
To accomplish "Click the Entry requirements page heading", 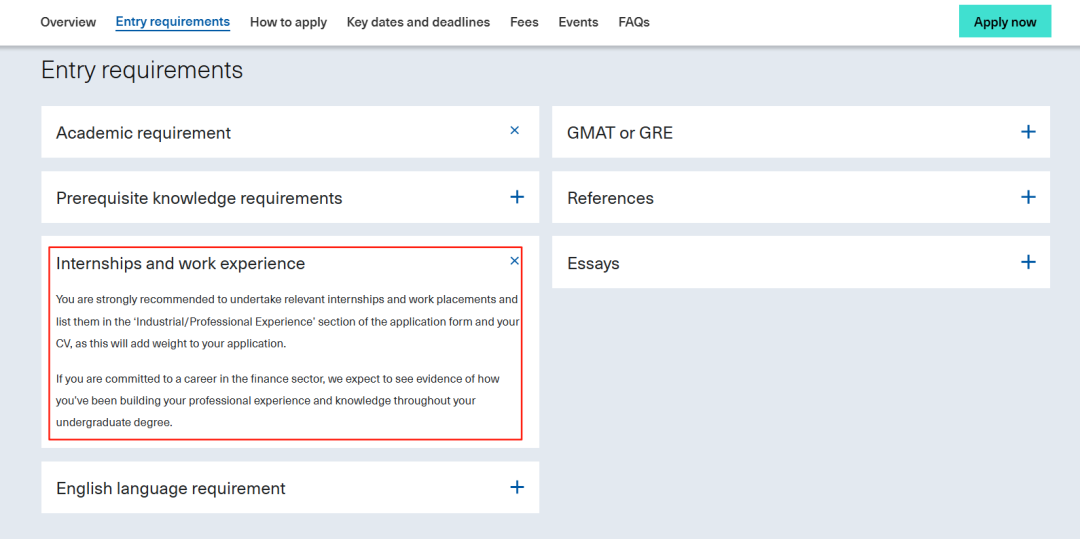I will coord(142,70).
